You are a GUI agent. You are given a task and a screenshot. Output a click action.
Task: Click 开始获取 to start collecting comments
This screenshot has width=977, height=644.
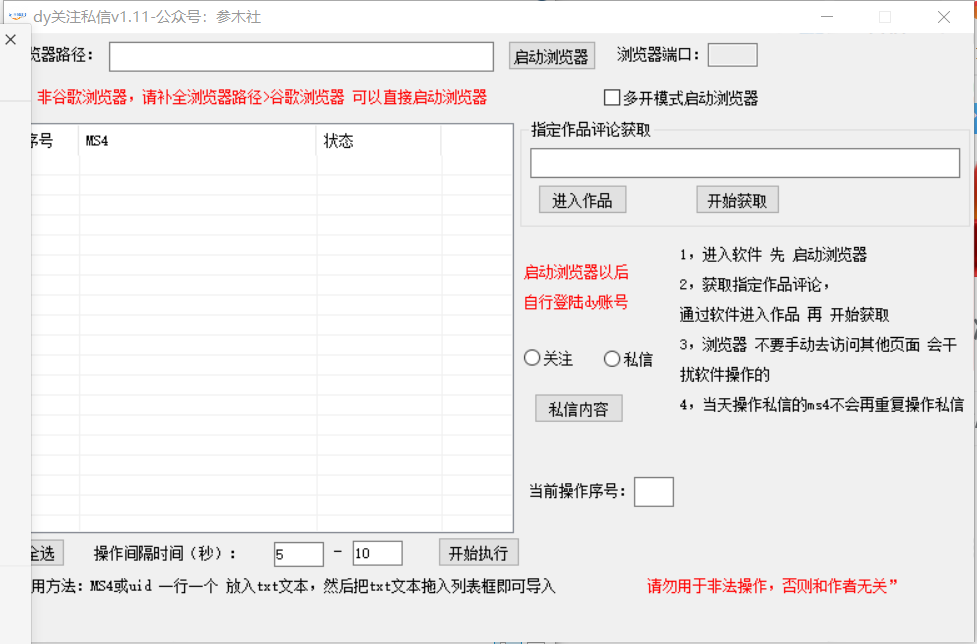pos(737,199)
